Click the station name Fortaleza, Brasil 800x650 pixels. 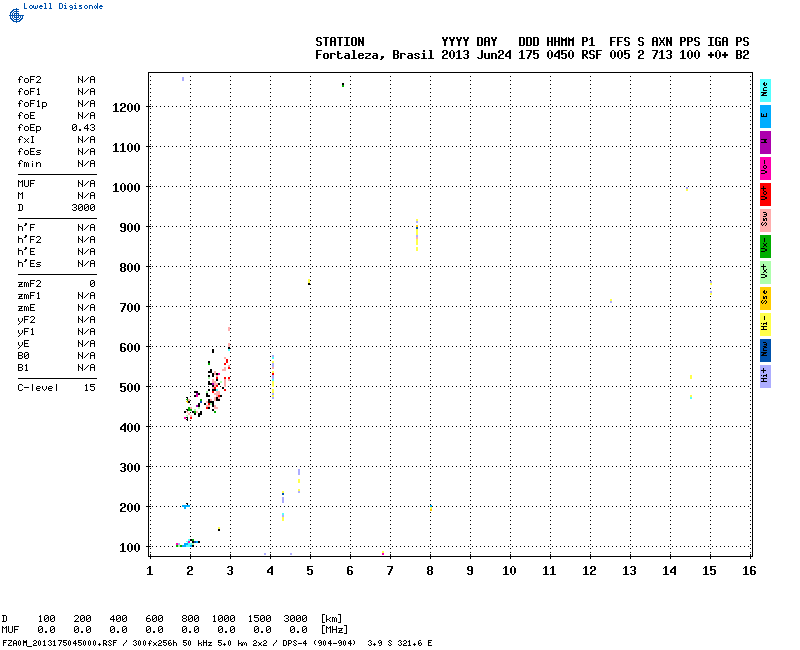click(374, 55)
